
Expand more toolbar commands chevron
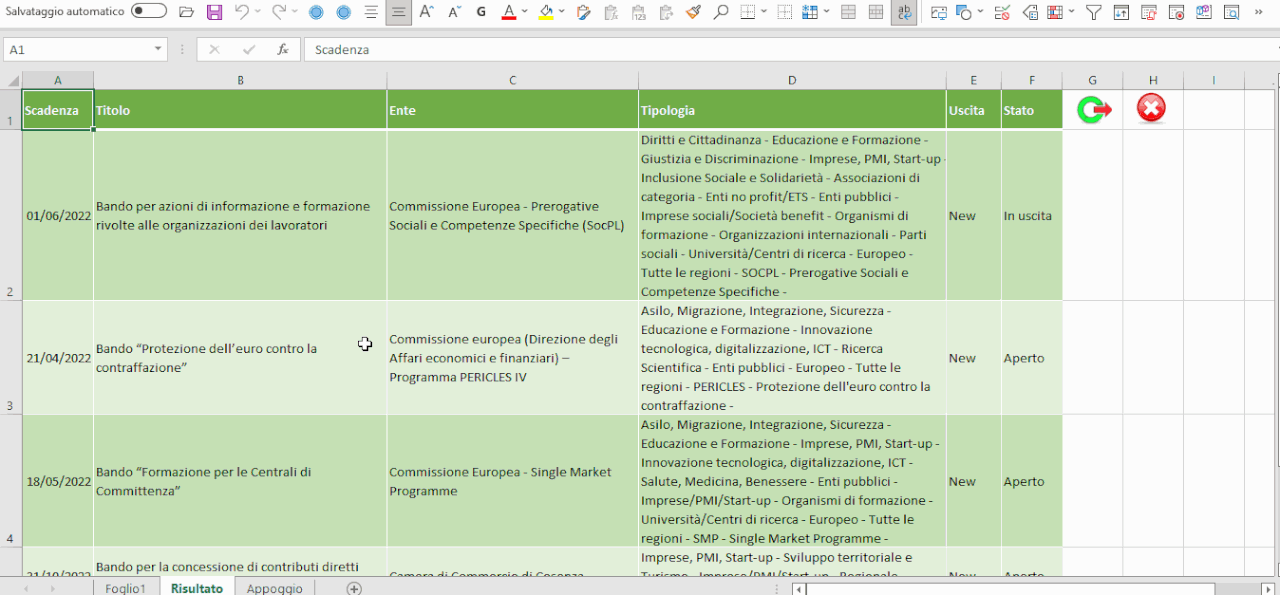pyautogui.click(x=1260, y=12)
